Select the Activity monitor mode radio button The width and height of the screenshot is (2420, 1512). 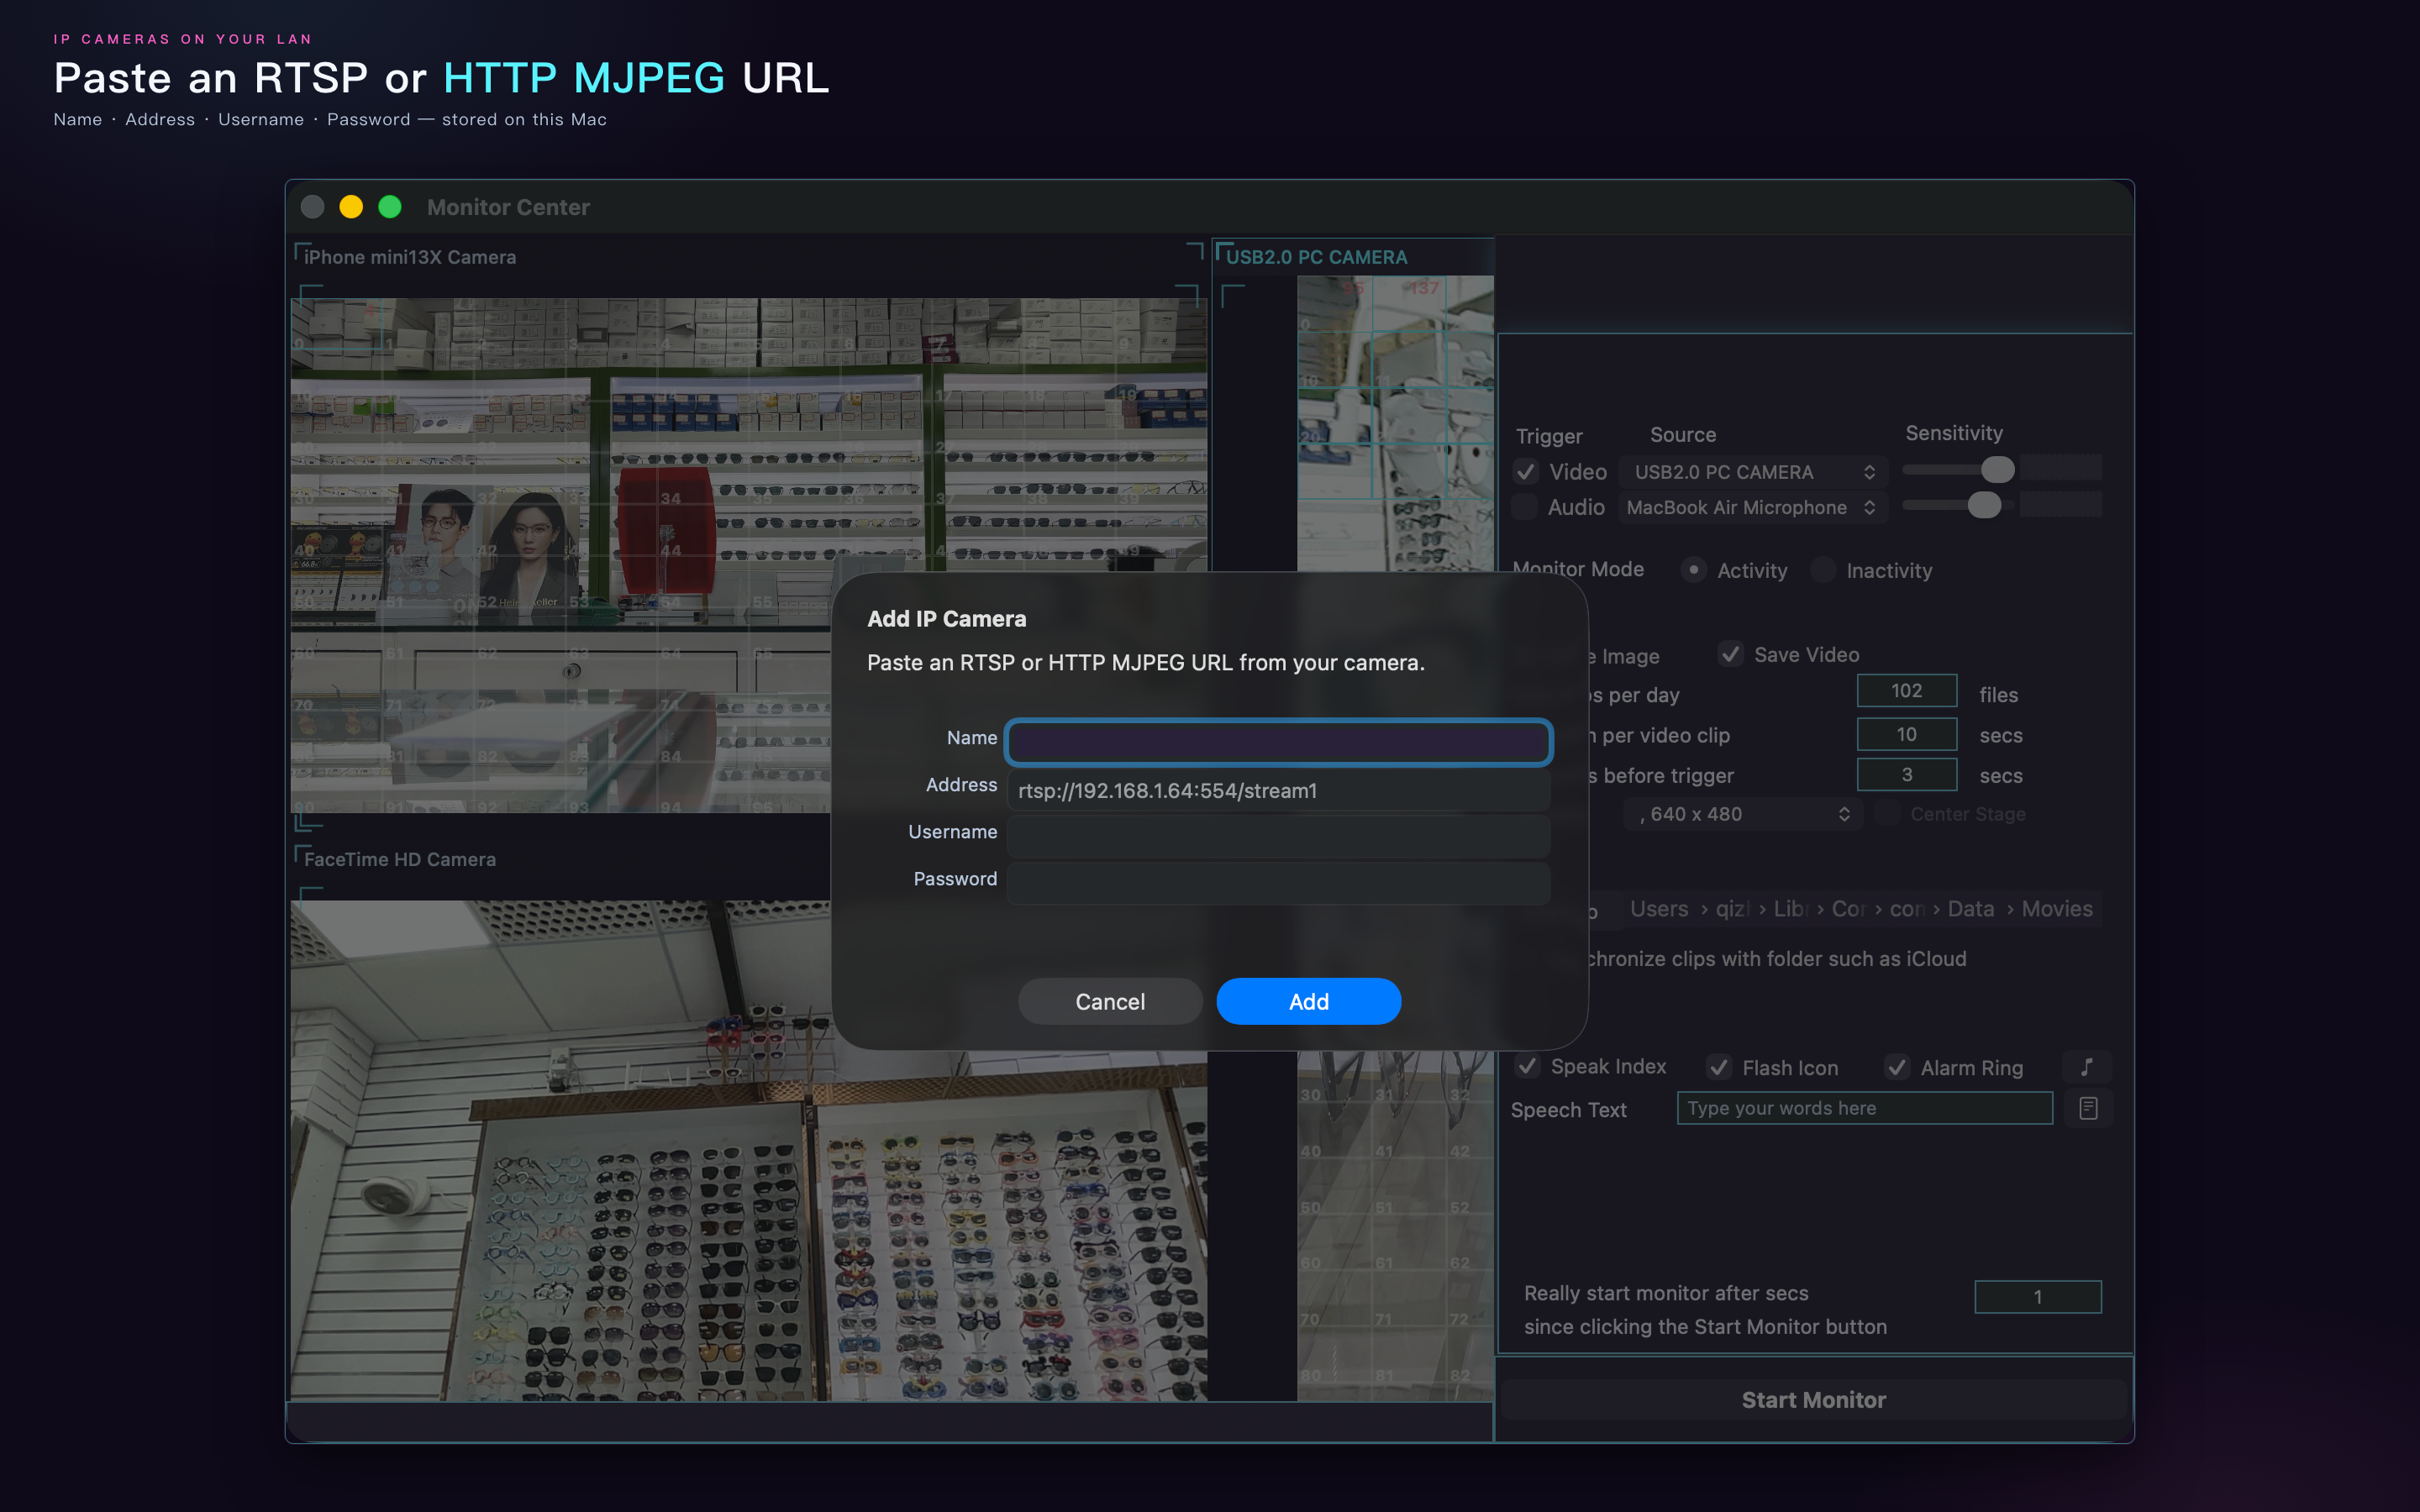click(x=1693, y=570)
